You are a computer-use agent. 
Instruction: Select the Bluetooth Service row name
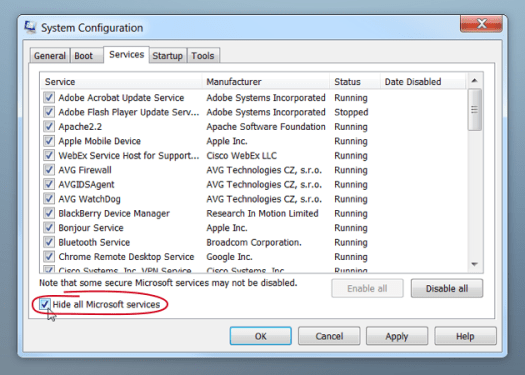[94, 242]
